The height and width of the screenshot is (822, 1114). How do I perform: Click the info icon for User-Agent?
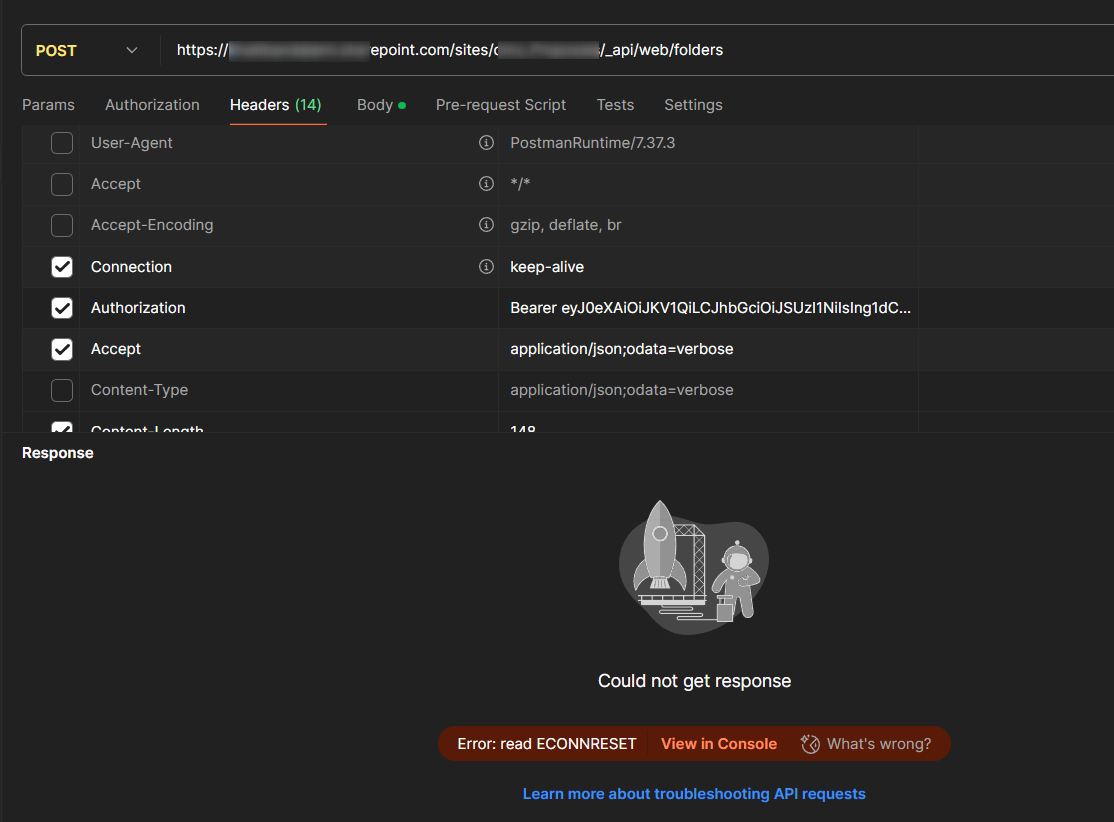pos(486,143)
